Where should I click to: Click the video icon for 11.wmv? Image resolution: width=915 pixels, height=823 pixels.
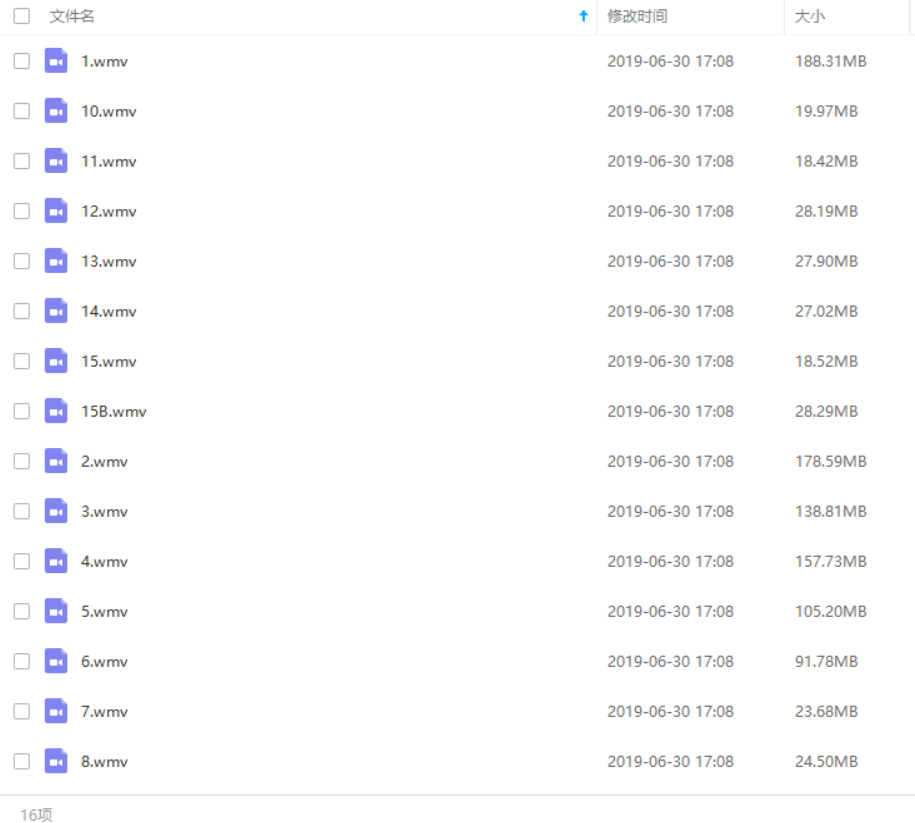[56, 161]
